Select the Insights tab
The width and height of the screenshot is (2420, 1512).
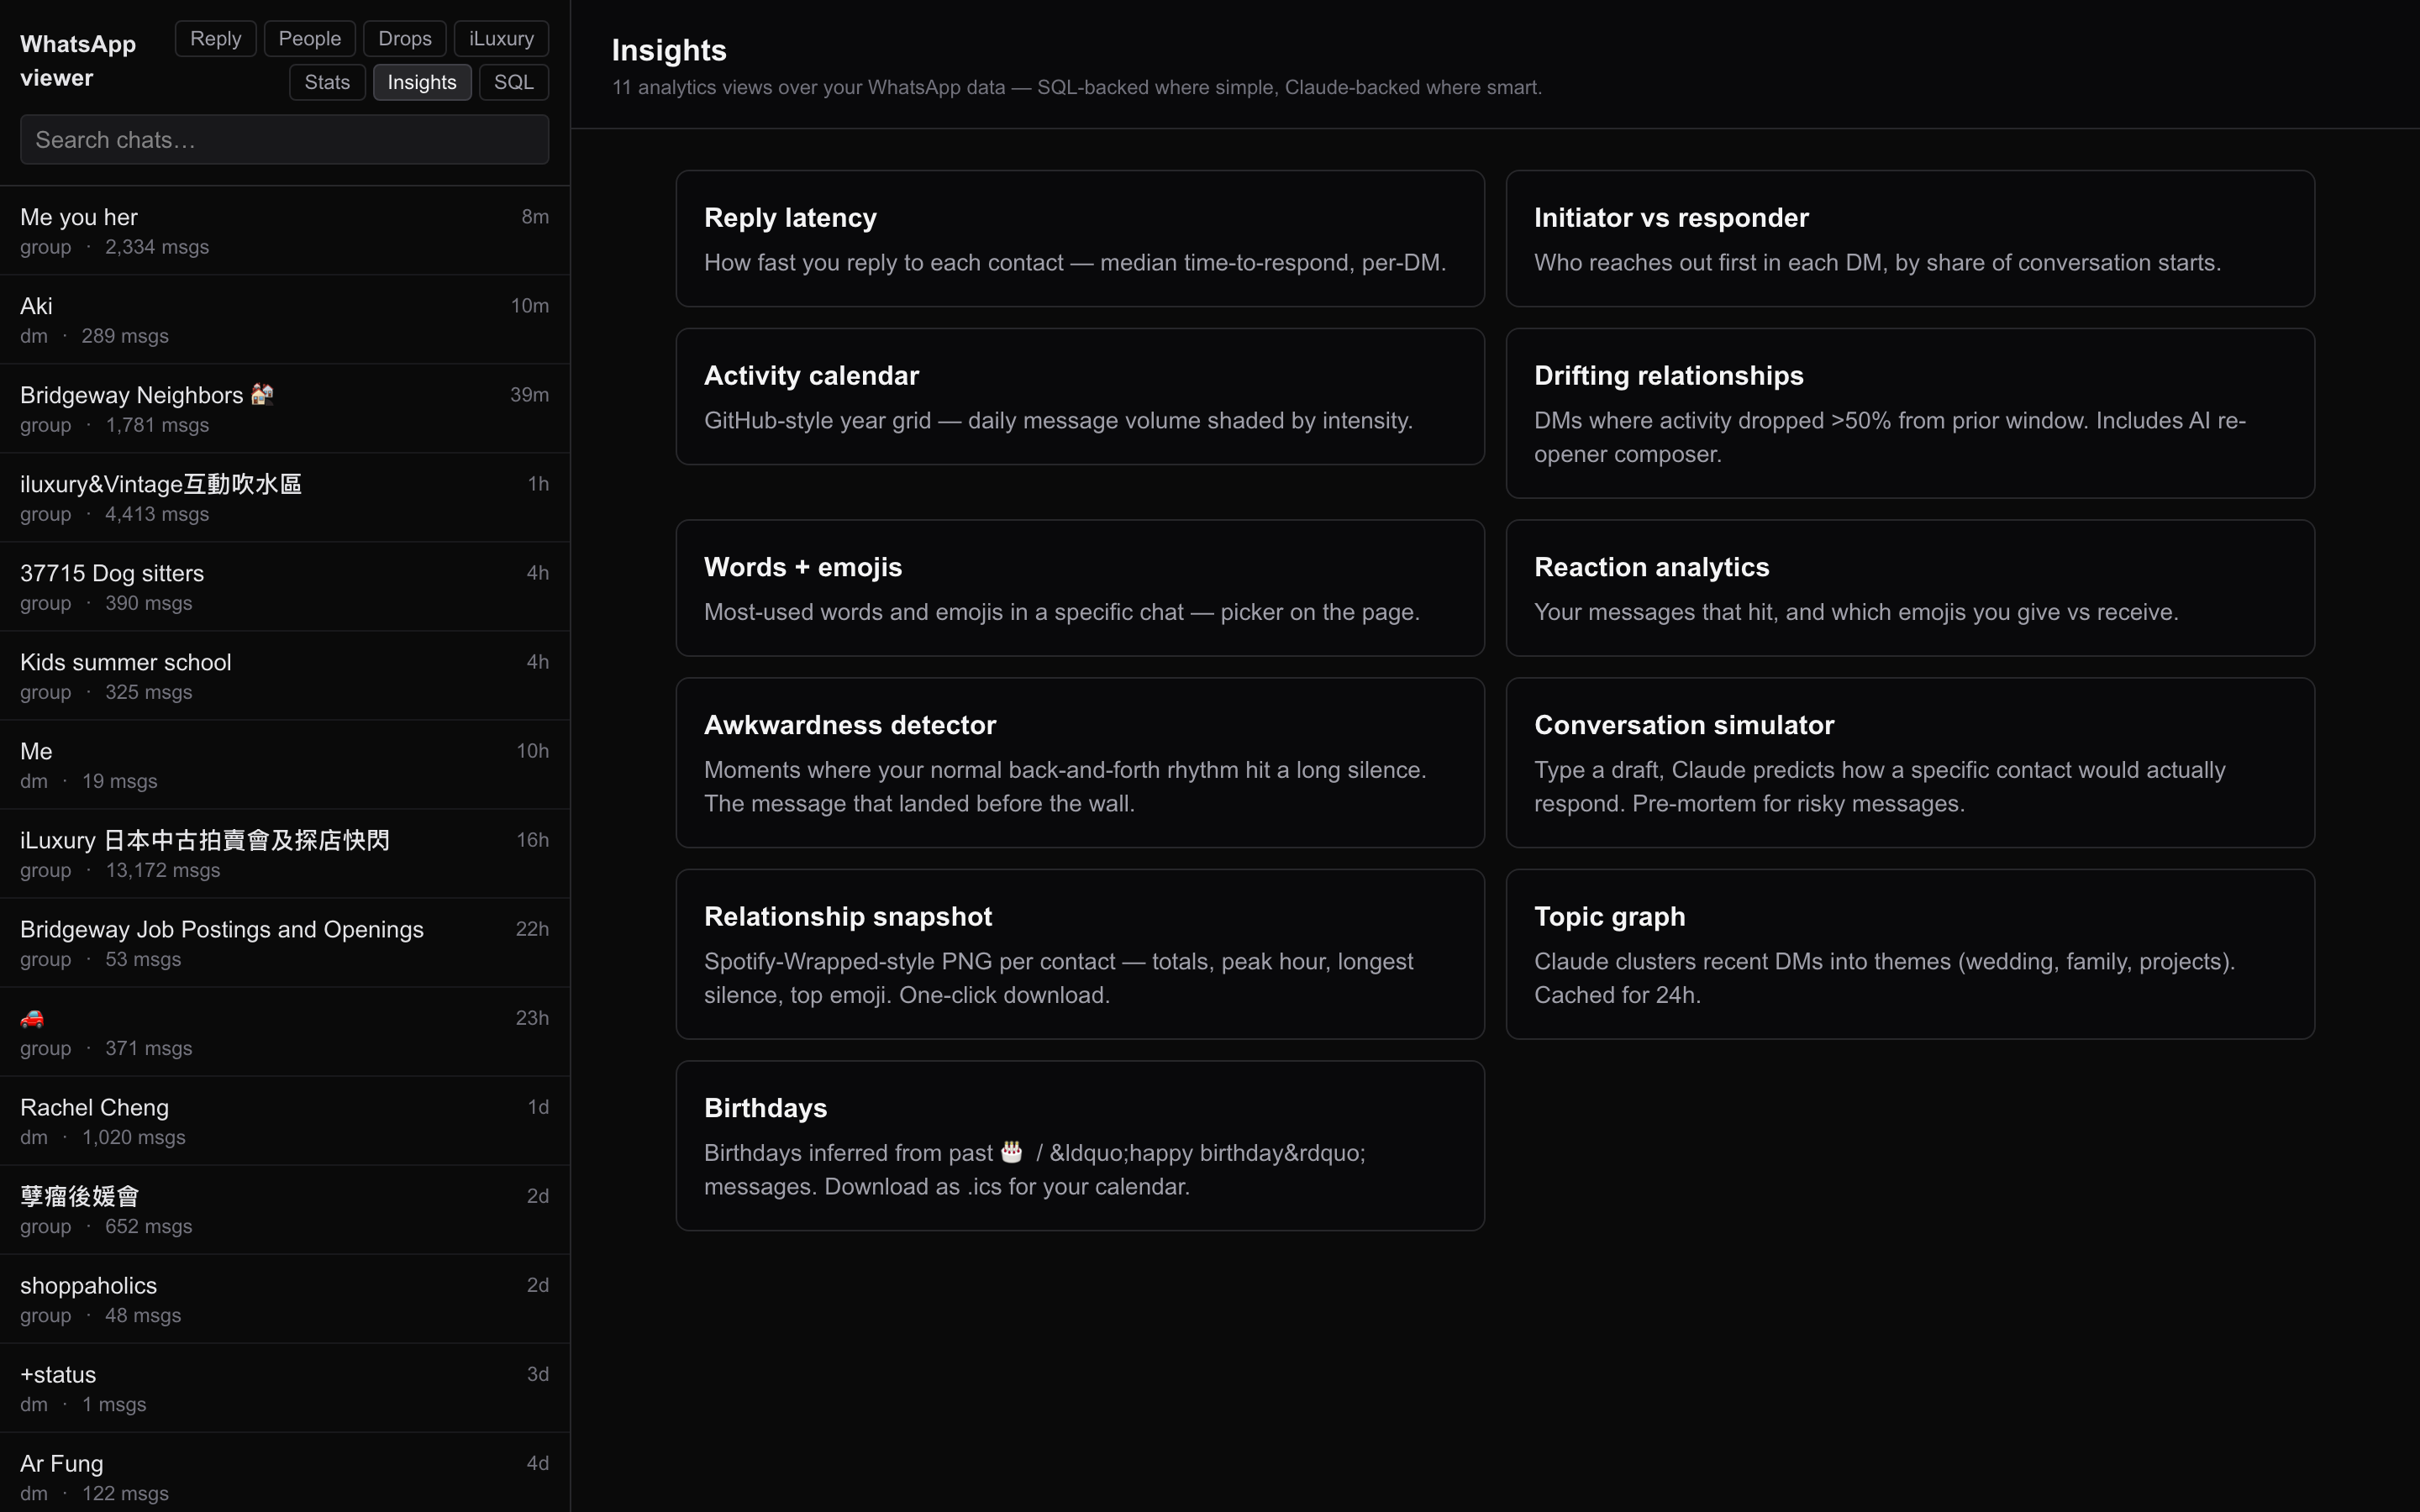tap(422, 82)
